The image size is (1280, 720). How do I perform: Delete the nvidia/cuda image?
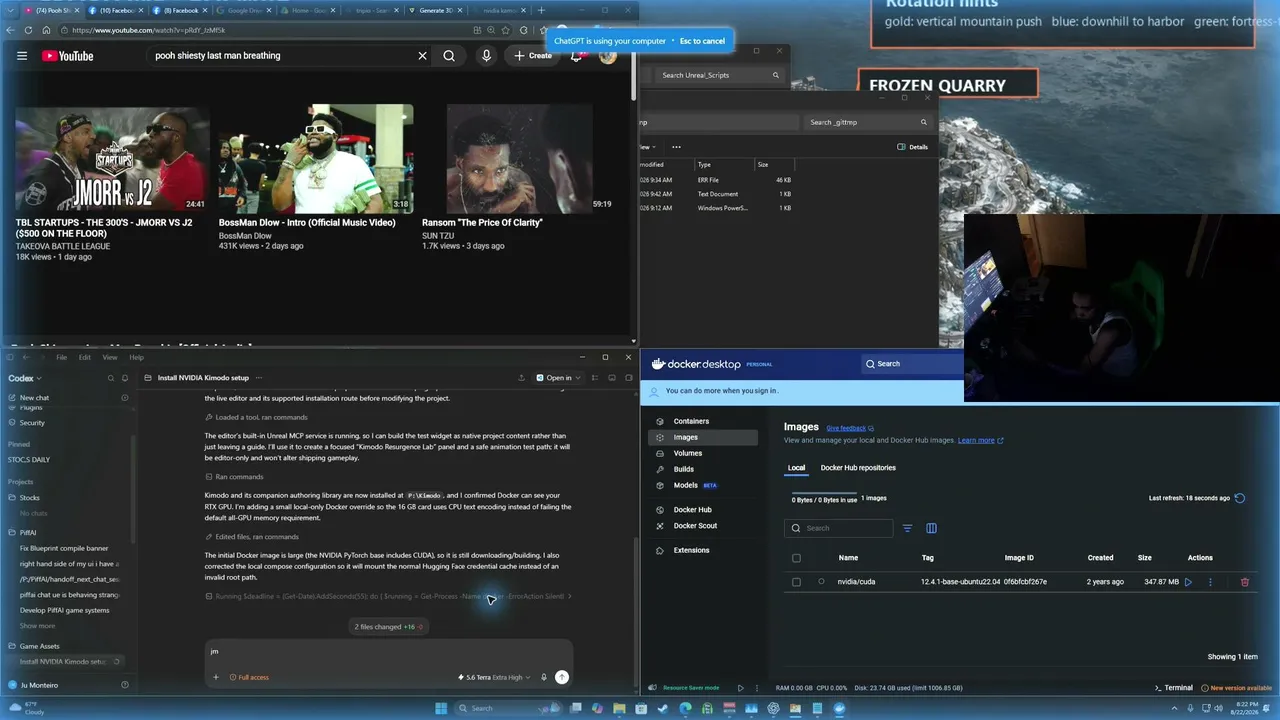tap(1245, 582)
